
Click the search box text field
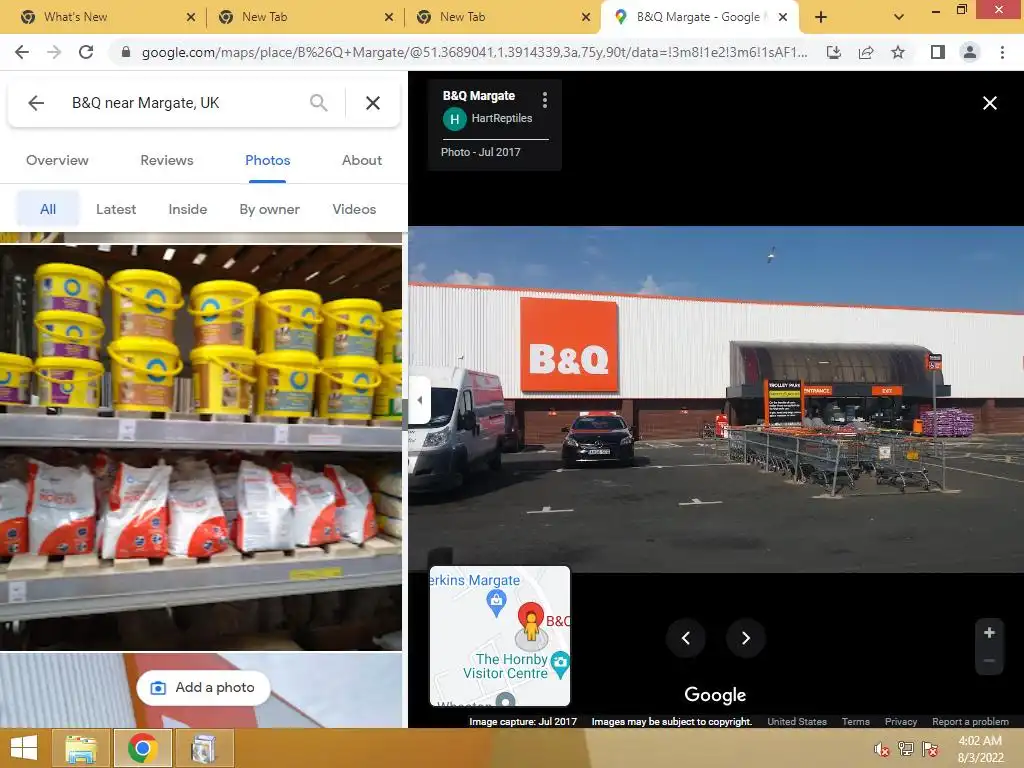183,103
